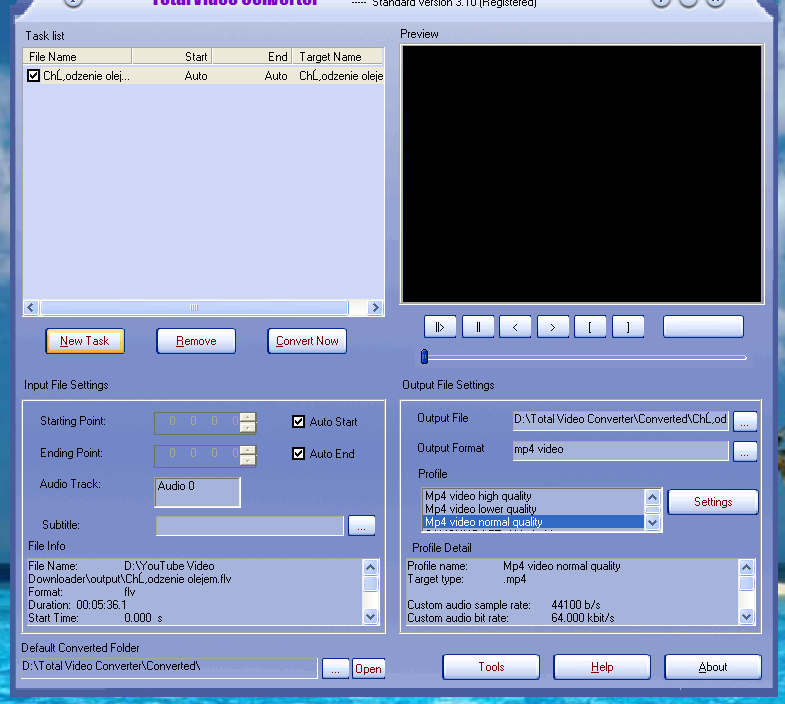Pause the preview playback
Image resolution: width=785 pixels, height=704 pixels.
[478, 327]
